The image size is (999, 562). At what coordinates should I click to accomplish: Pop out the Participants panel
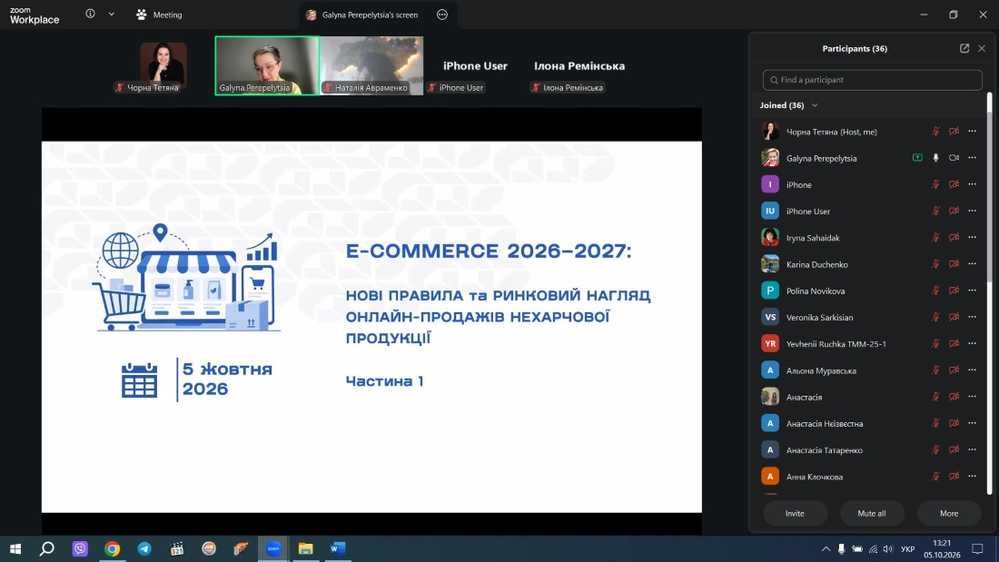(964, 48)
